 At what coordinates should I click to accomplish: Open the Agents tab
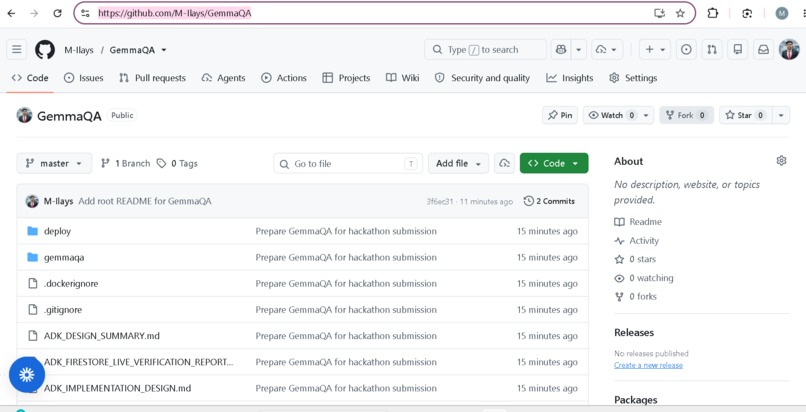coord(223,78)
